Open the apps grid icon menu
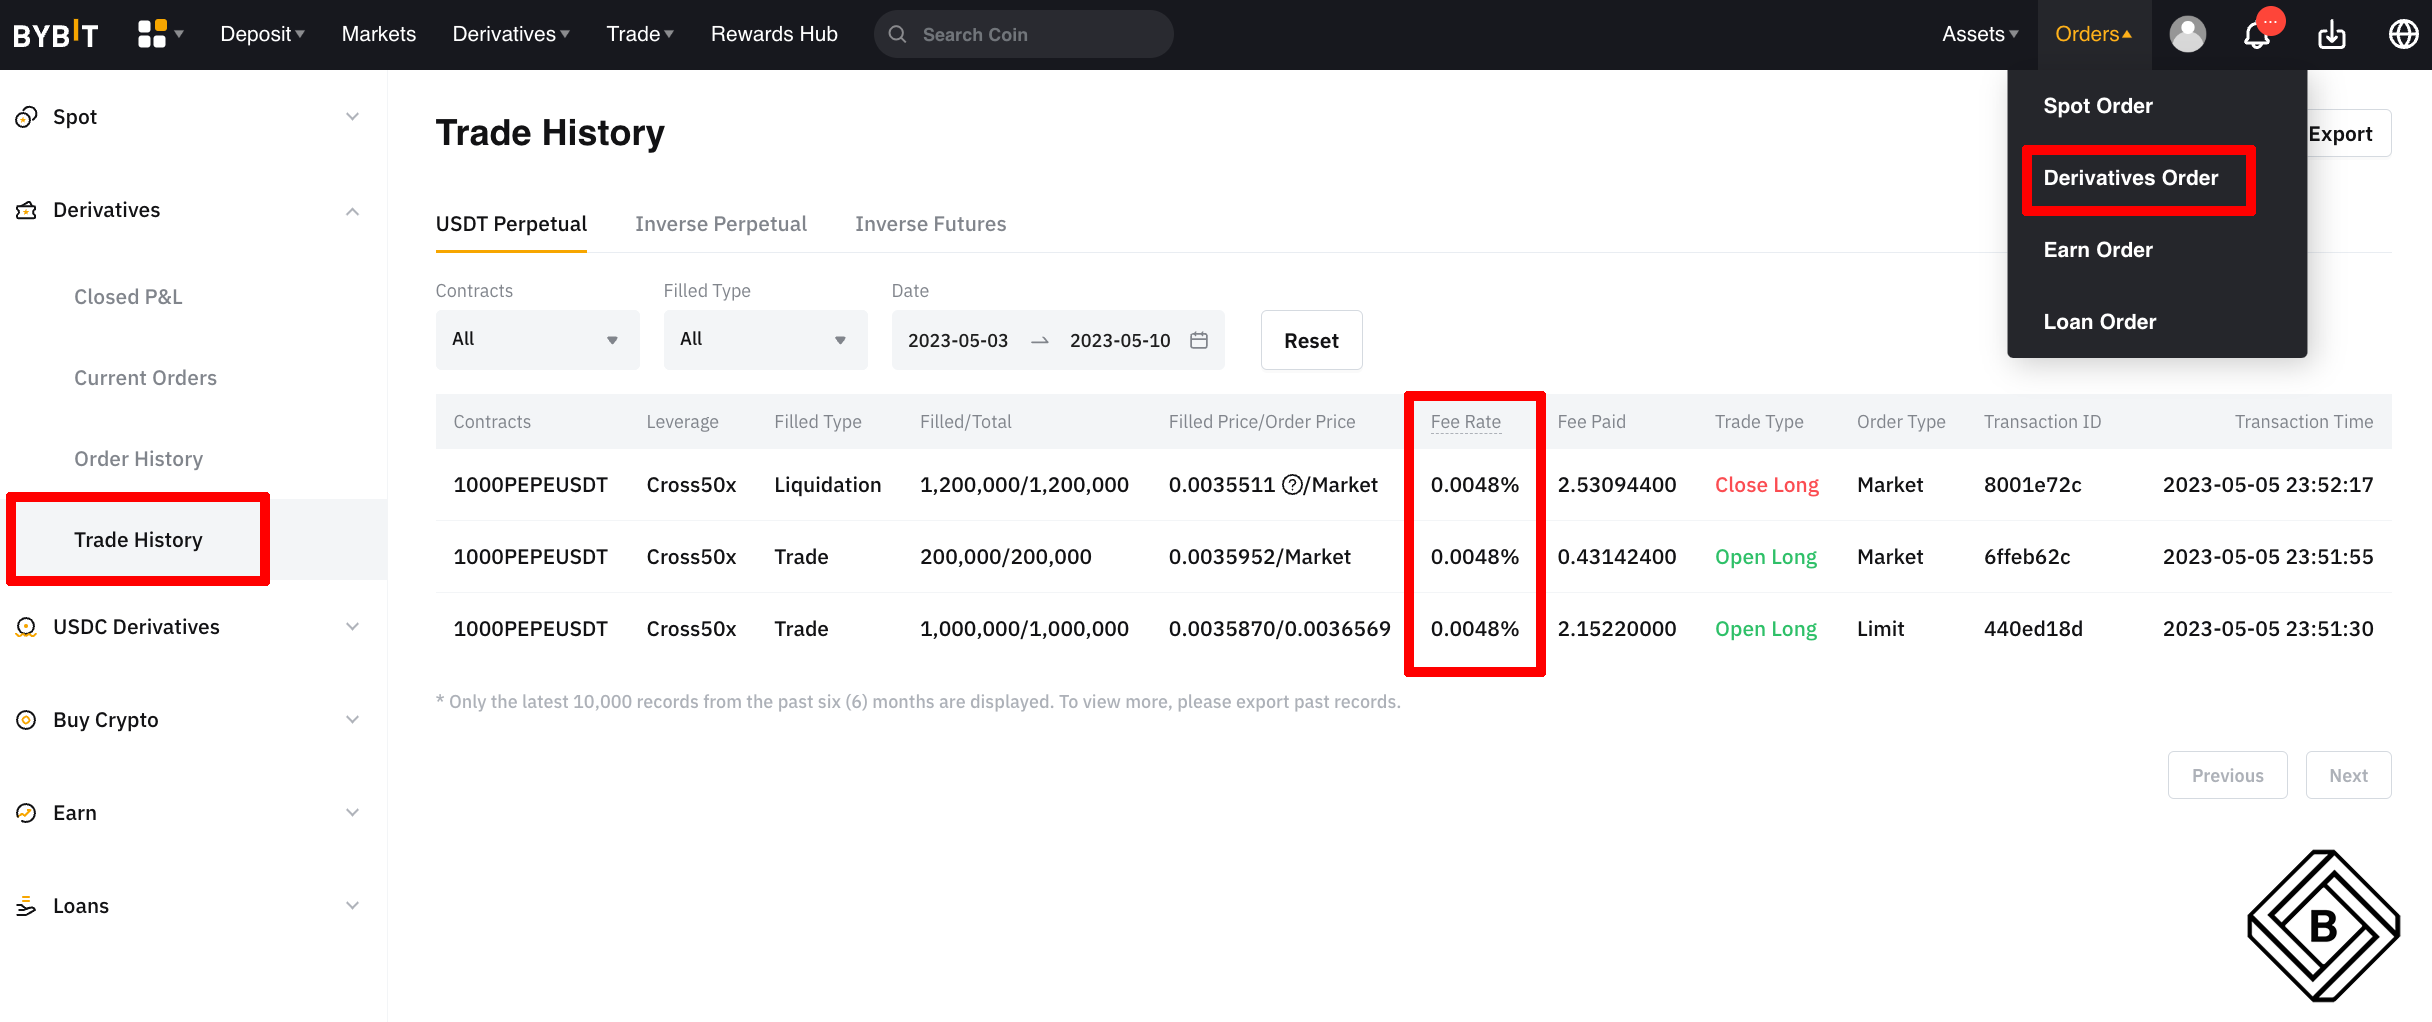The image size is (2432, 1022). pos(152,34)
